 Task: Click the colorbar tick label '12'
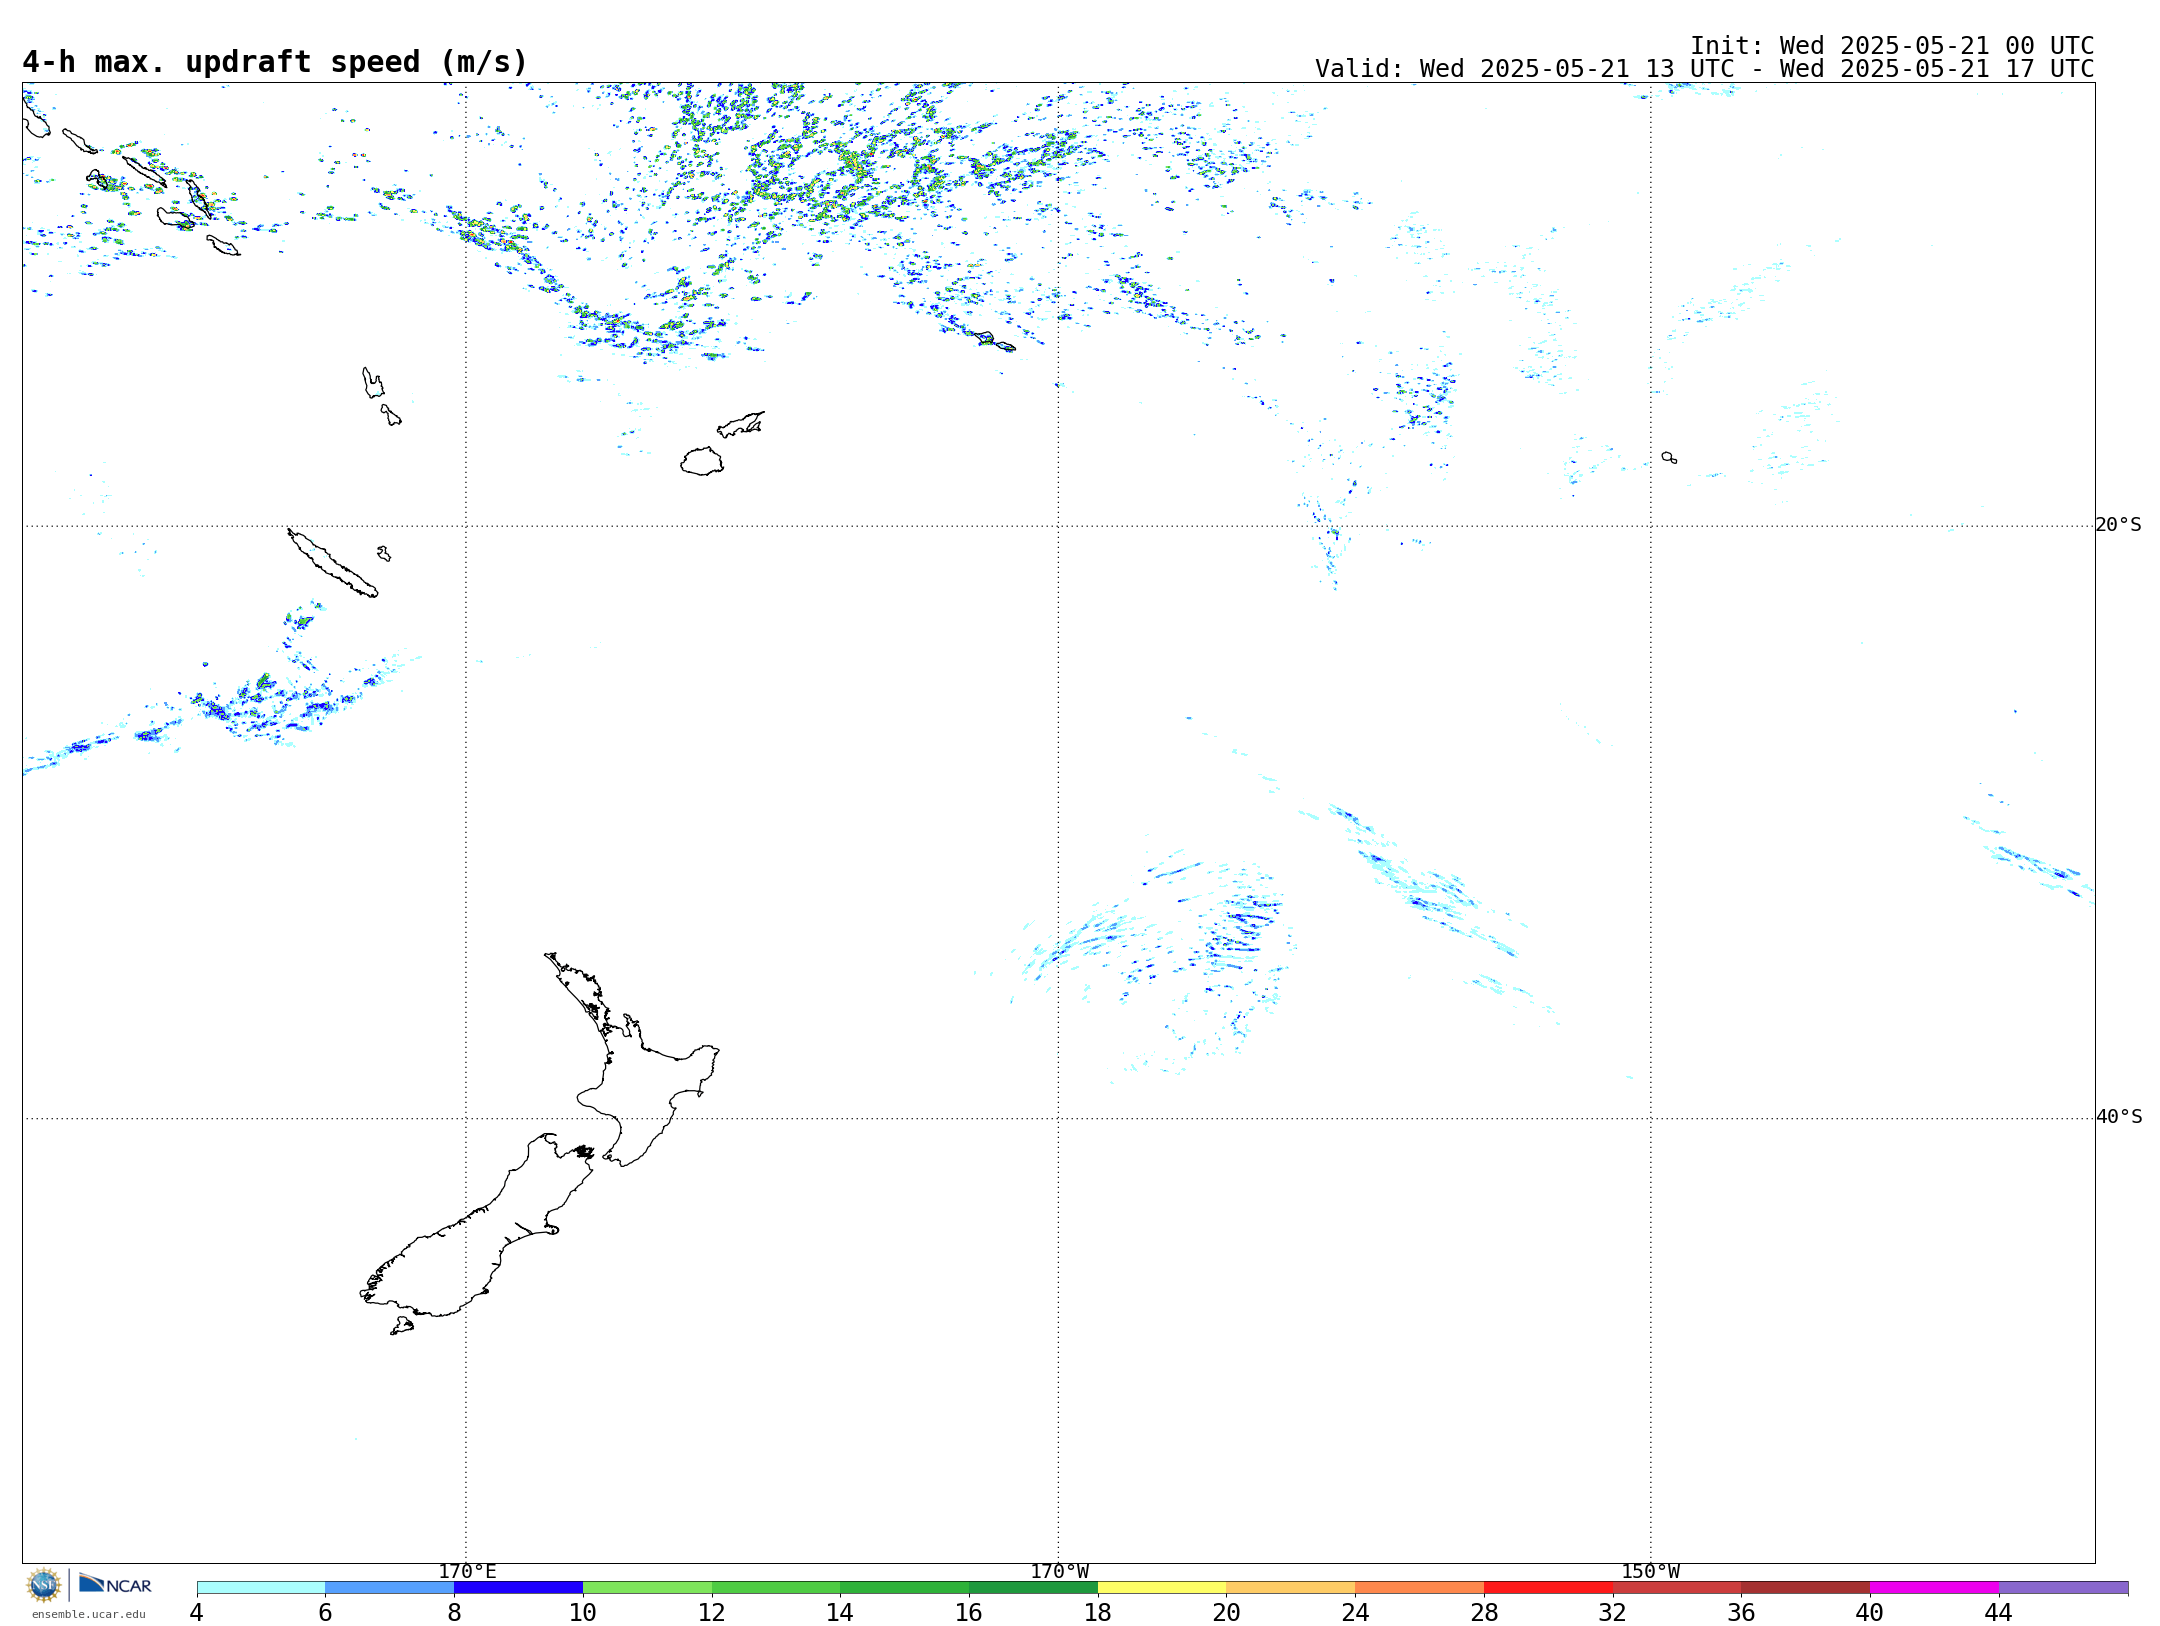(712, 1612)
